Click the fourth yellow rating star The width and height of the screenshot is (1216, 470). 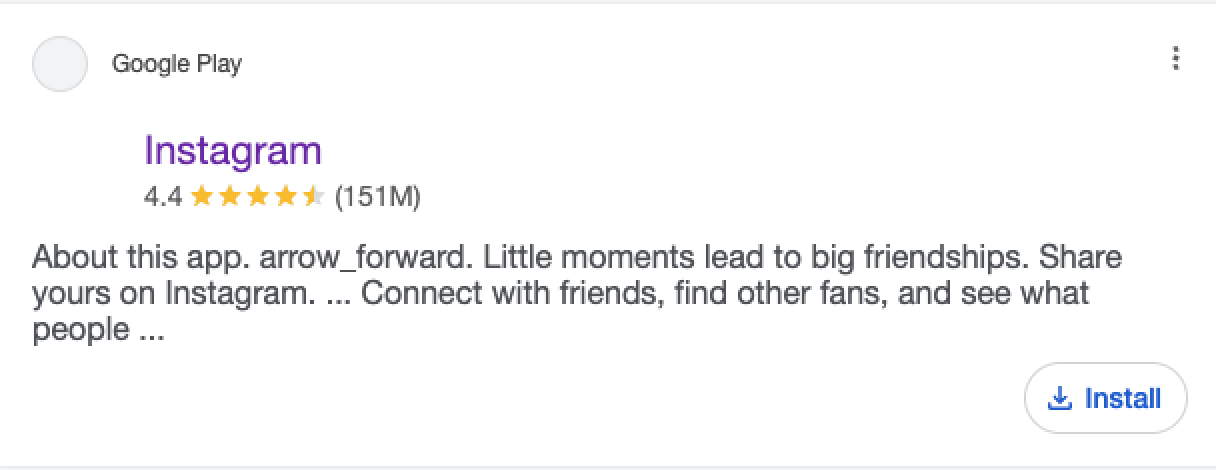285,197
